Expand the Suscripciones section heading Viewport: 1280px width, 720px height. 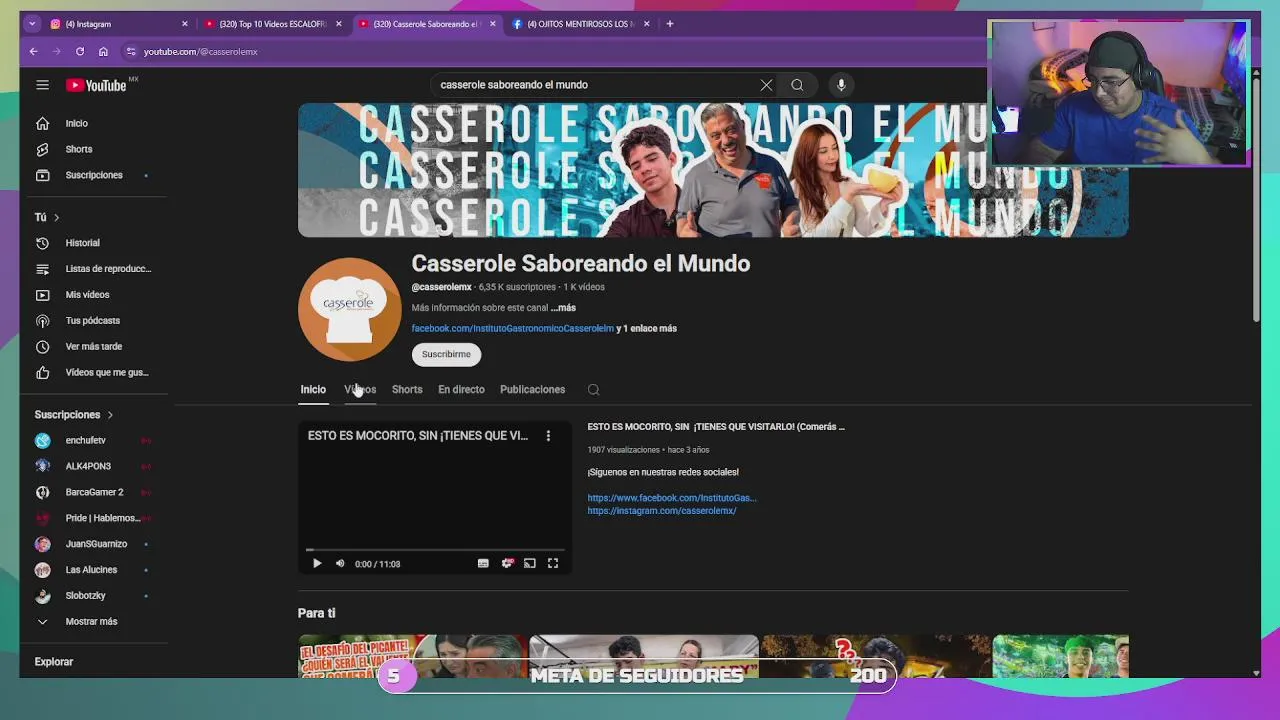click(x=74, y=415)
